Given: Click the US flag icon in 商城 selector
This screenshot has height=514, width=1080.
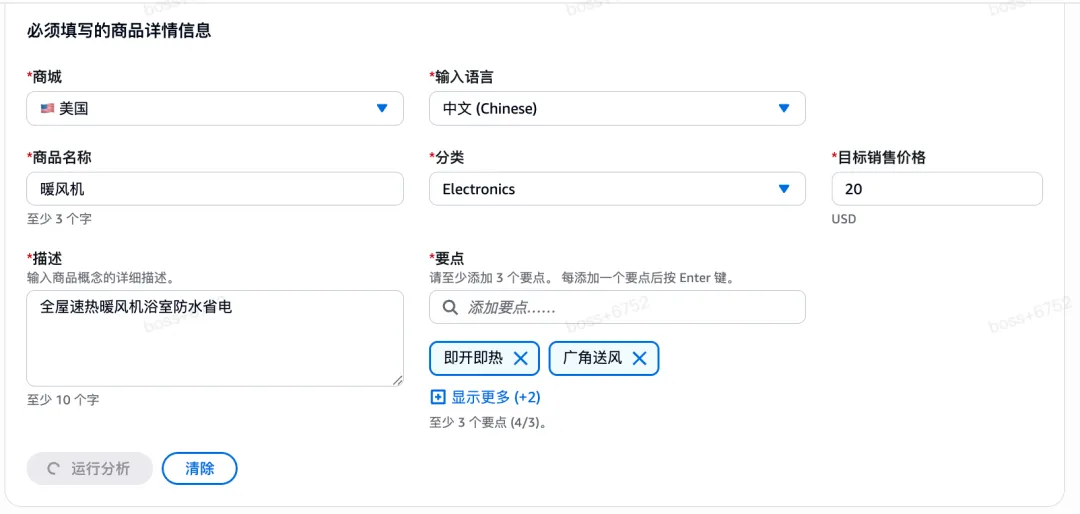Looking at the screenshot, I should pyautogui.click(x=48, y=108).
